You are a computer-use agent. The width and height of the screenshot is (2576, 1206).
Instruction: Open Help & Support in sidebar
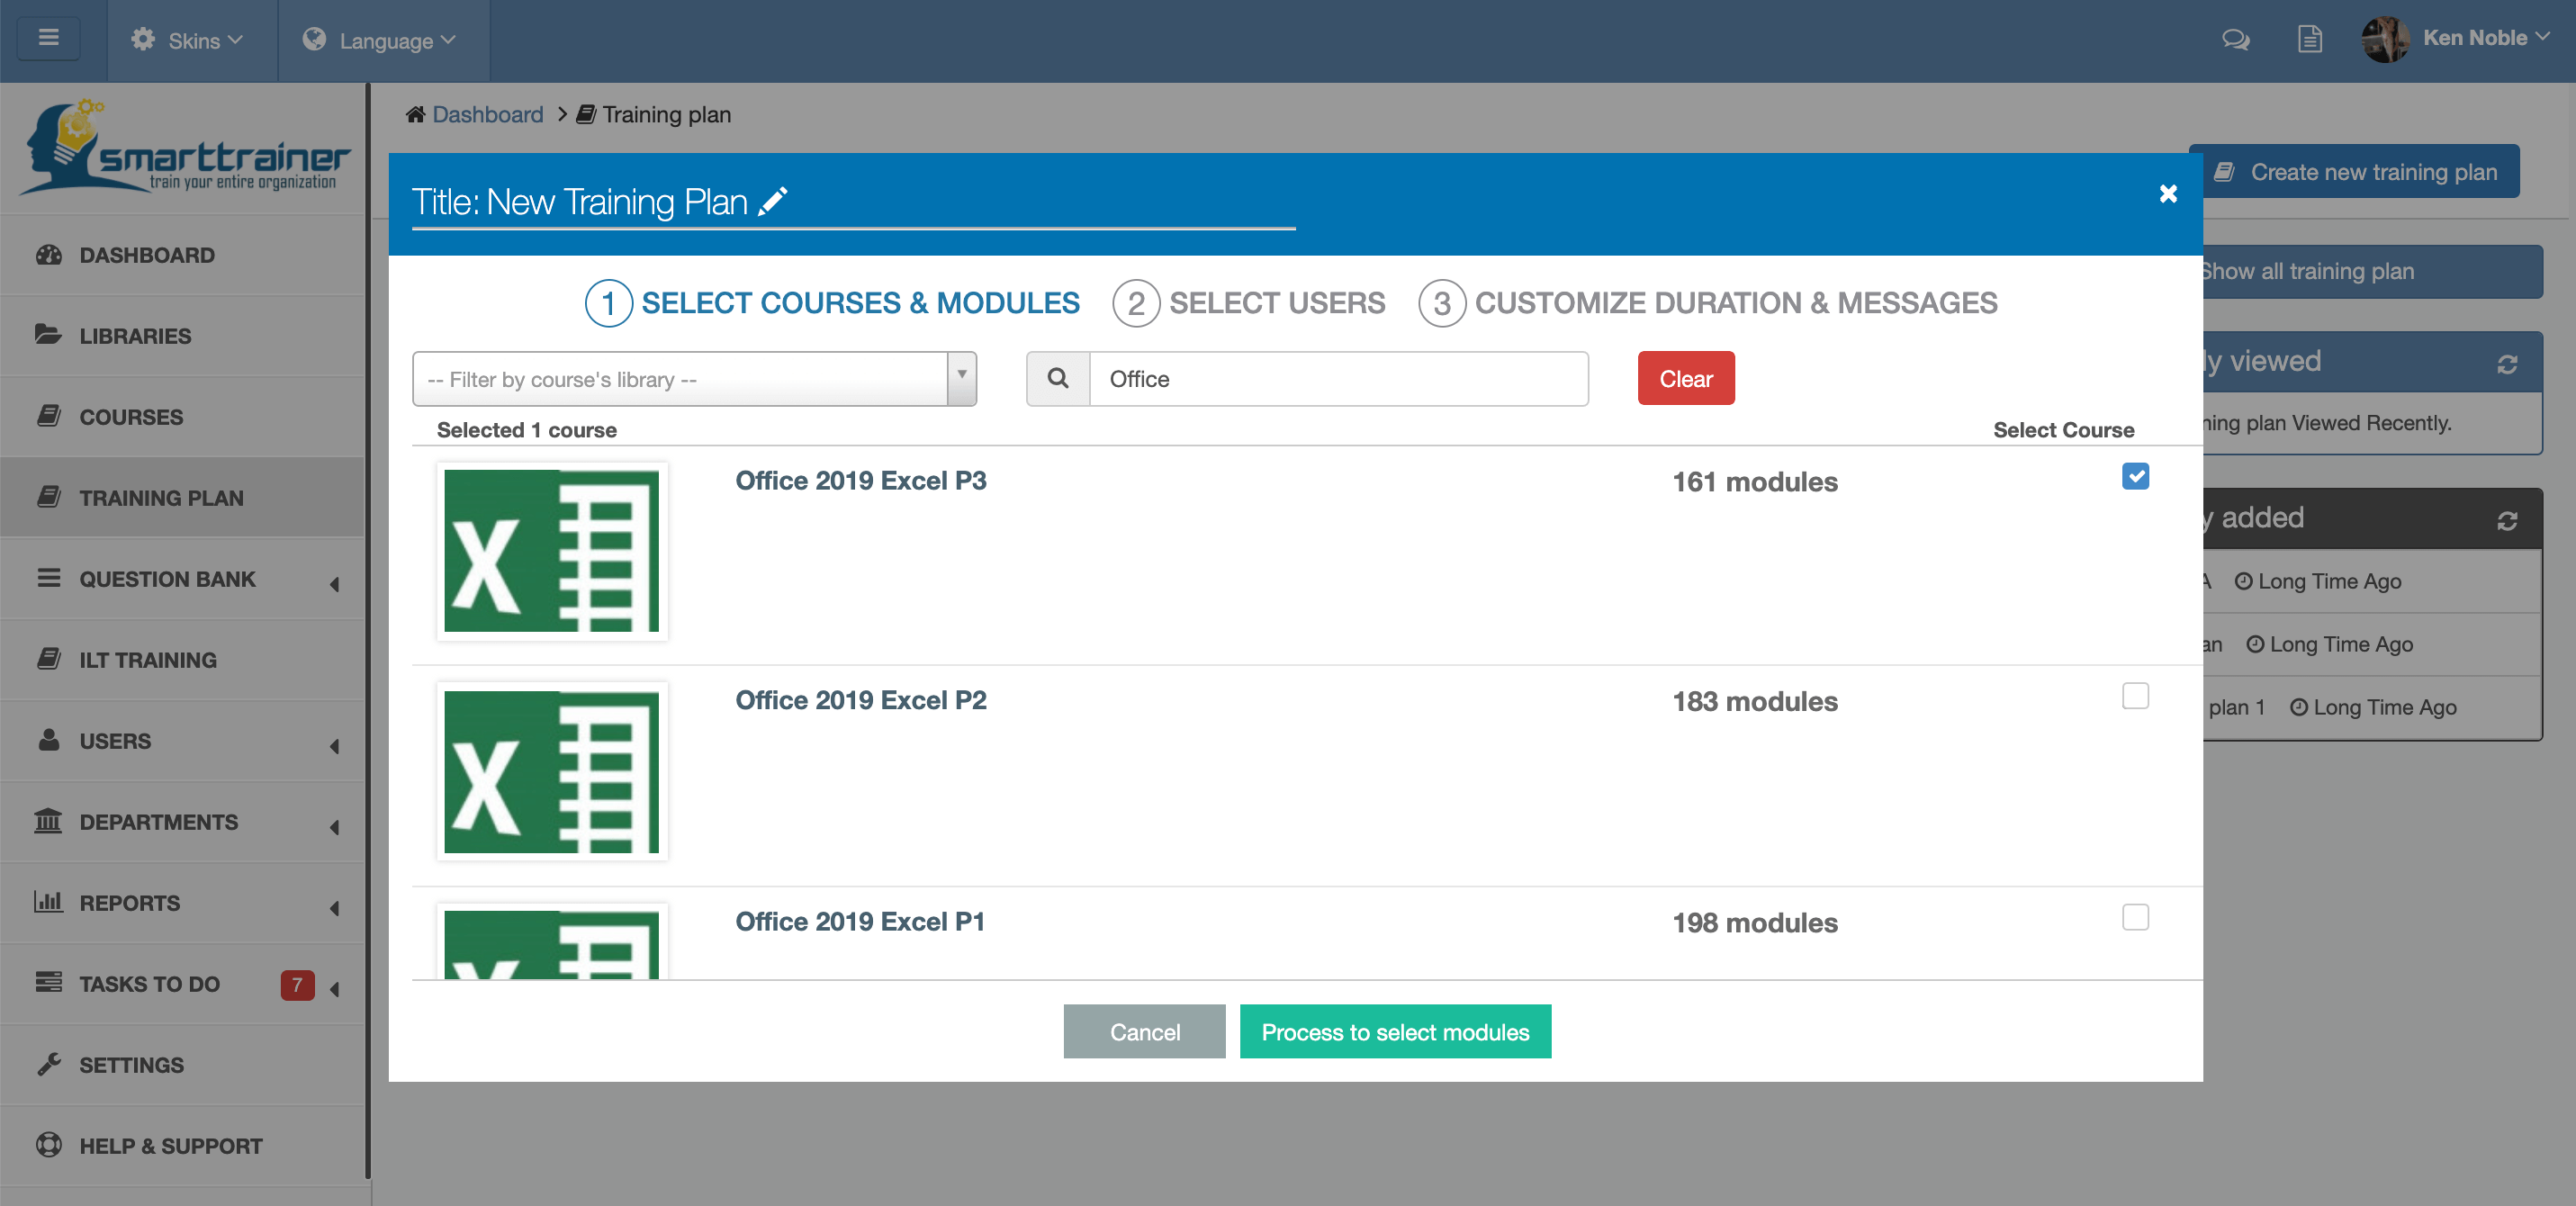pyautogui.click(x=182, y=1146)
